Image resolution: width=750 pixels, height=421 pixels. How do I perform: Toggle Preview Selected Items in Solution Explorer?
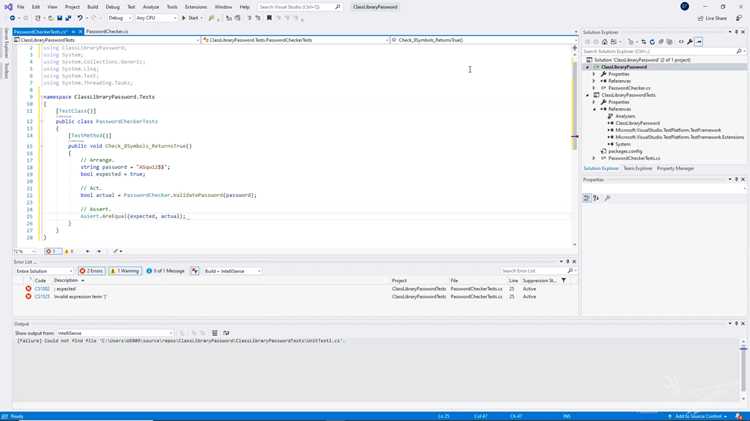coord(699,42)
